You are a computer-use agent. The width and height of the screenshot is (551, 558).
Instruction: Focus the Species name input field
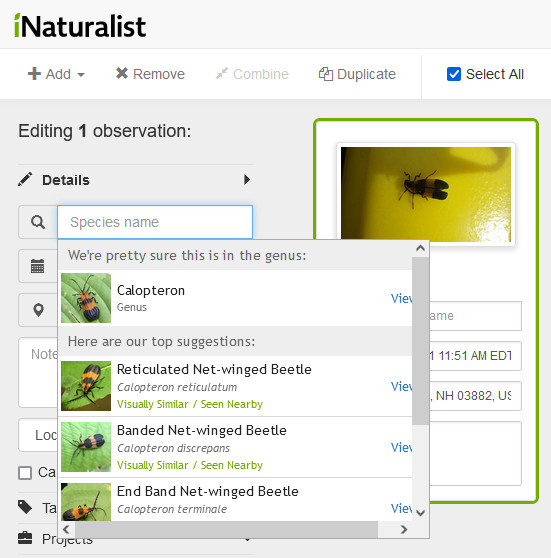tap(155, 222)
